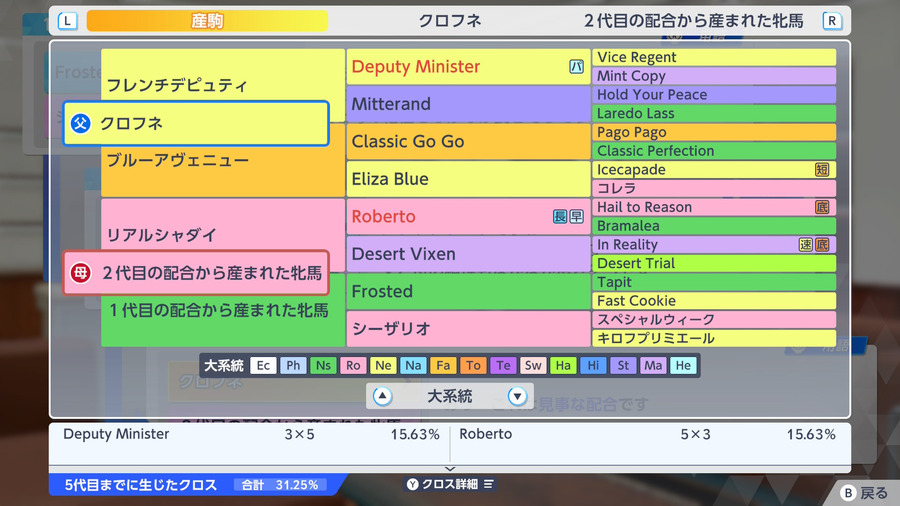Switch to previous 大系統 view with up arrow
The image size is (900, 506).
coord(383,396)
